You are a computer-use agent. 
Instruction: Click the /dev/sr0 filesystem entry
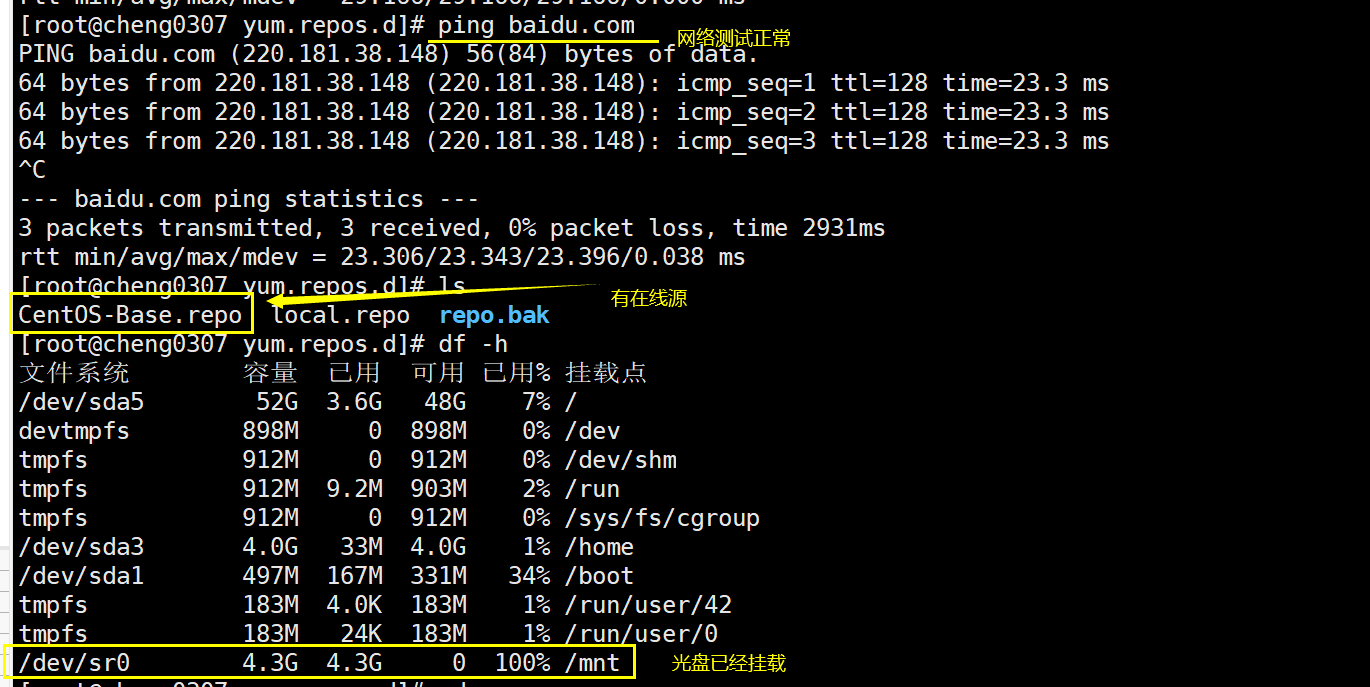coord(74,663)
